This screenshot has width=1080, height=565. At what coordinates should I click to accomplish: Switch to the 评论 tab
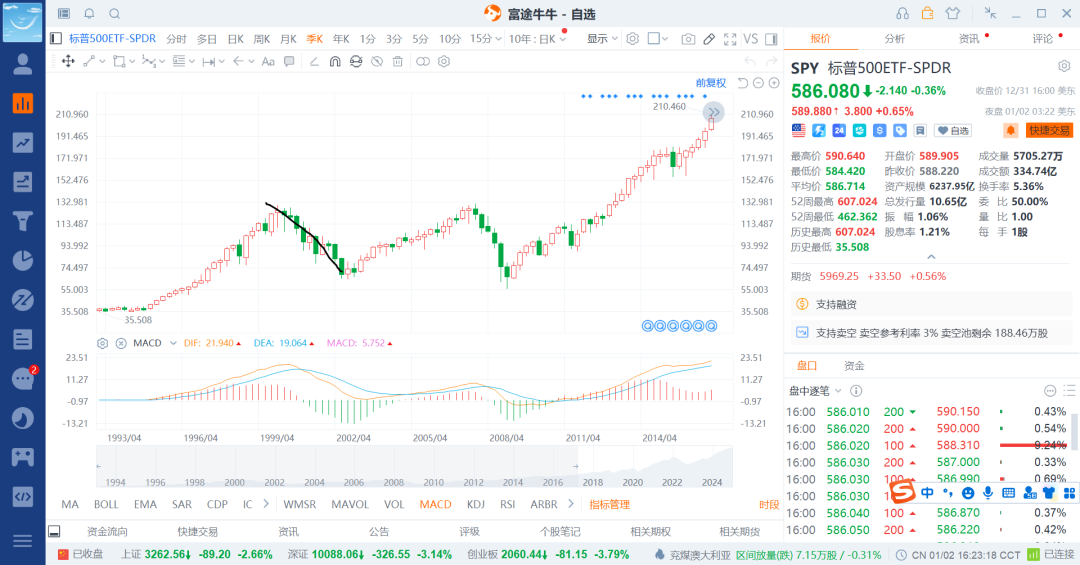[1042, 39]
